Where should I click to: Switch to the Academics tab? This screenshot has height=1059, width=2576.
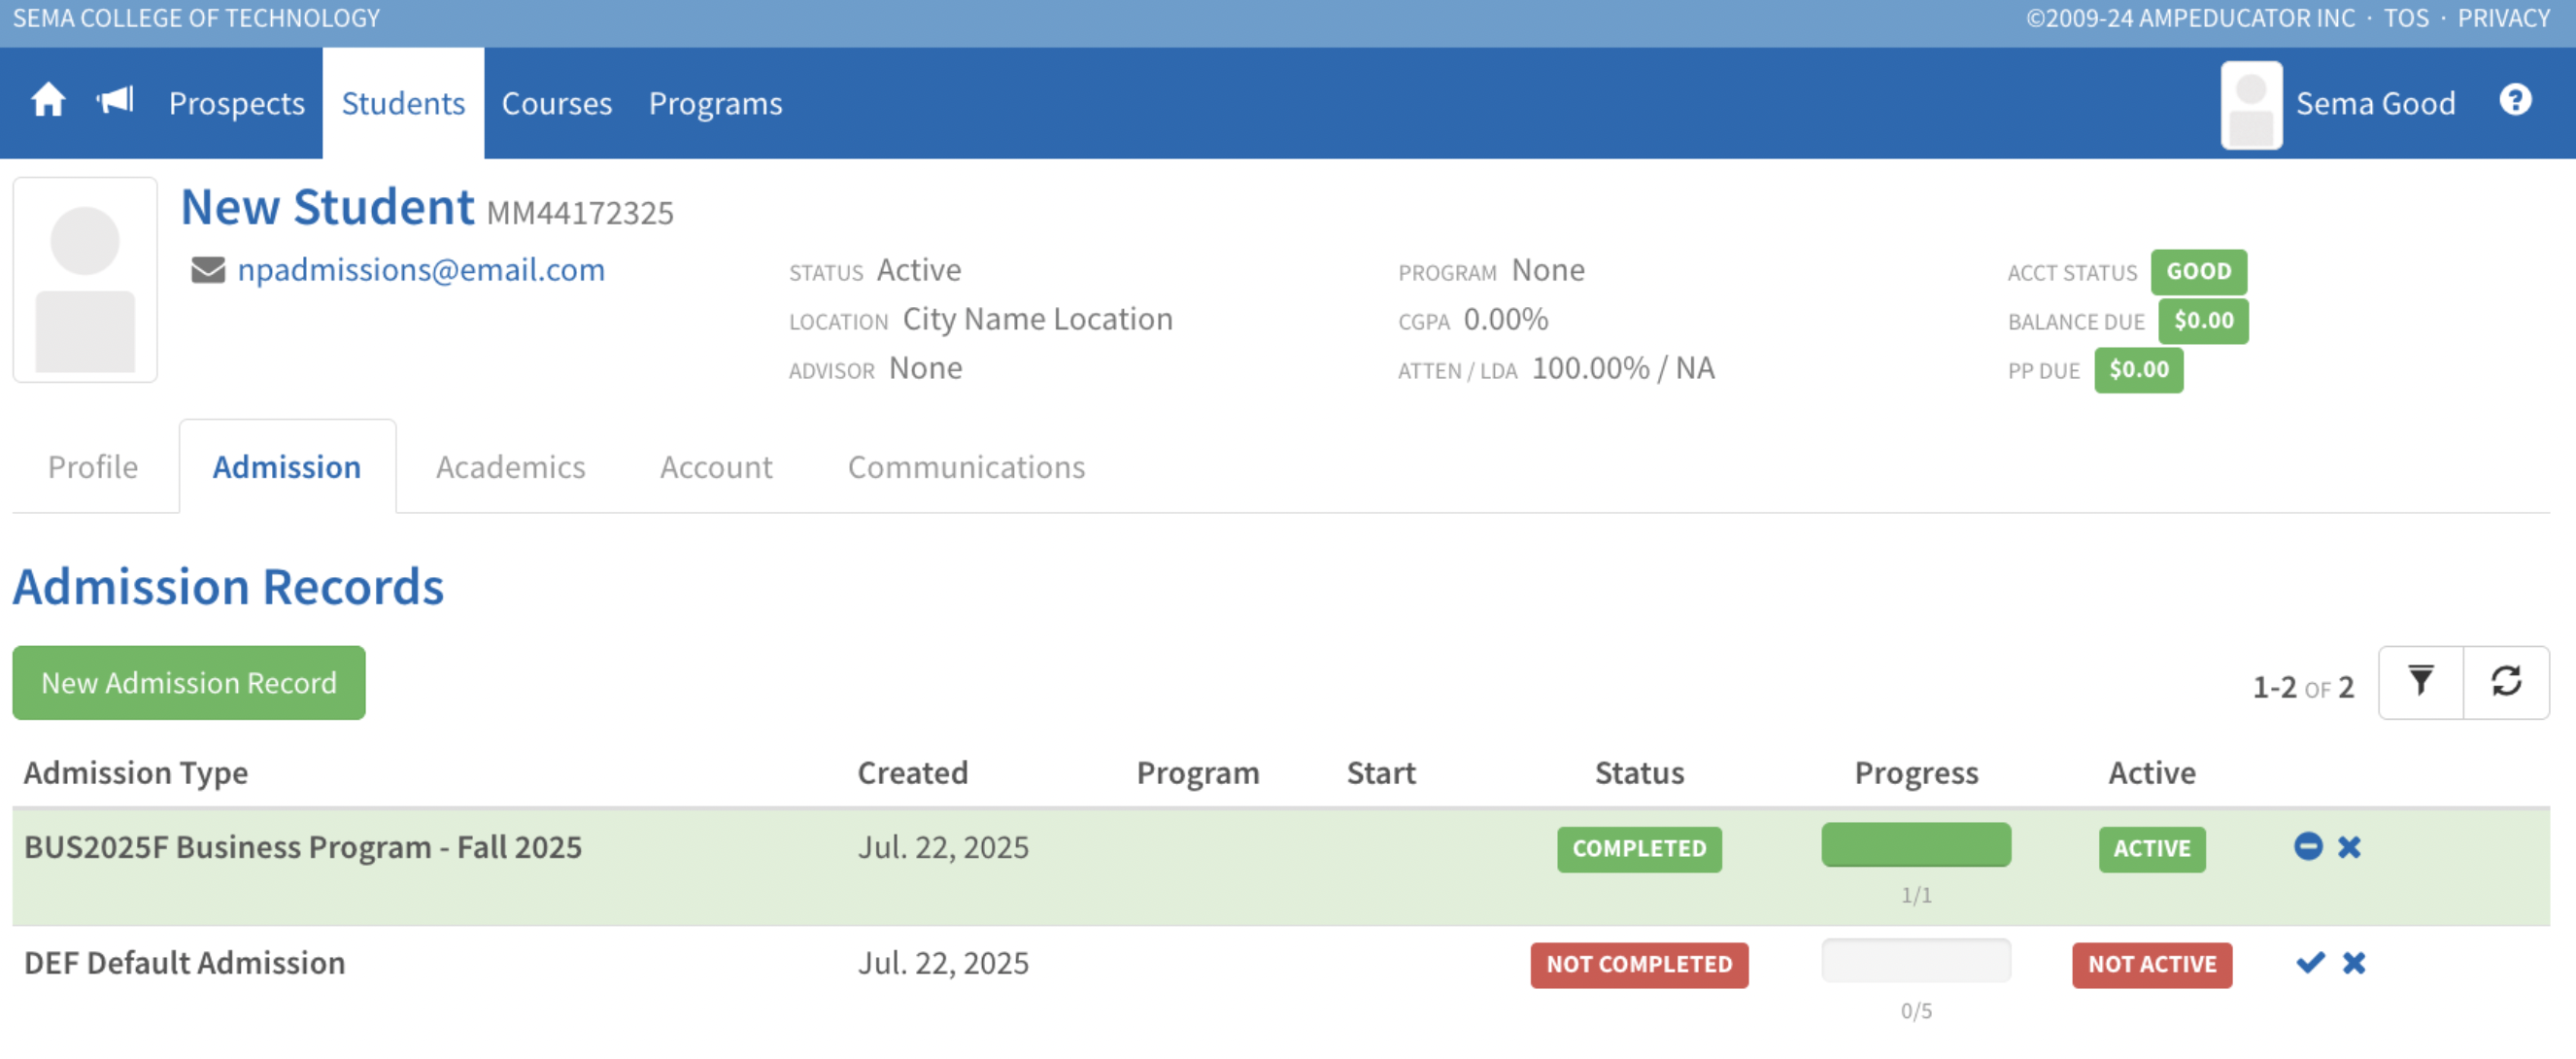510,467
